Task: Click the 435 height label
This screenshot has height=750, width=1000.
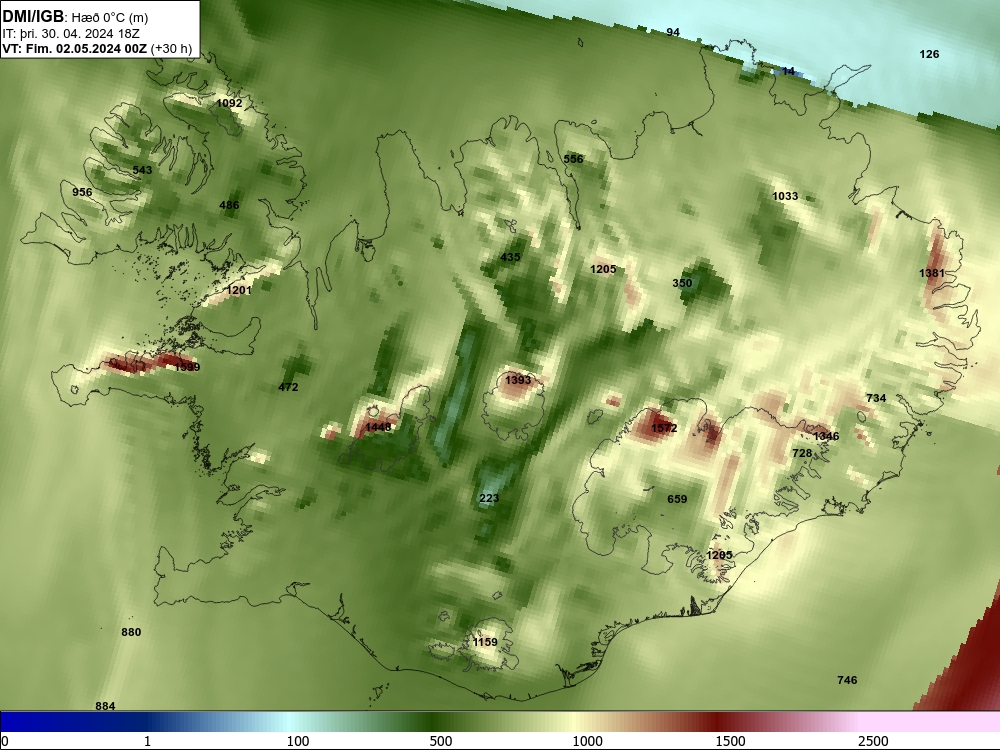Action: coord(510,257)
